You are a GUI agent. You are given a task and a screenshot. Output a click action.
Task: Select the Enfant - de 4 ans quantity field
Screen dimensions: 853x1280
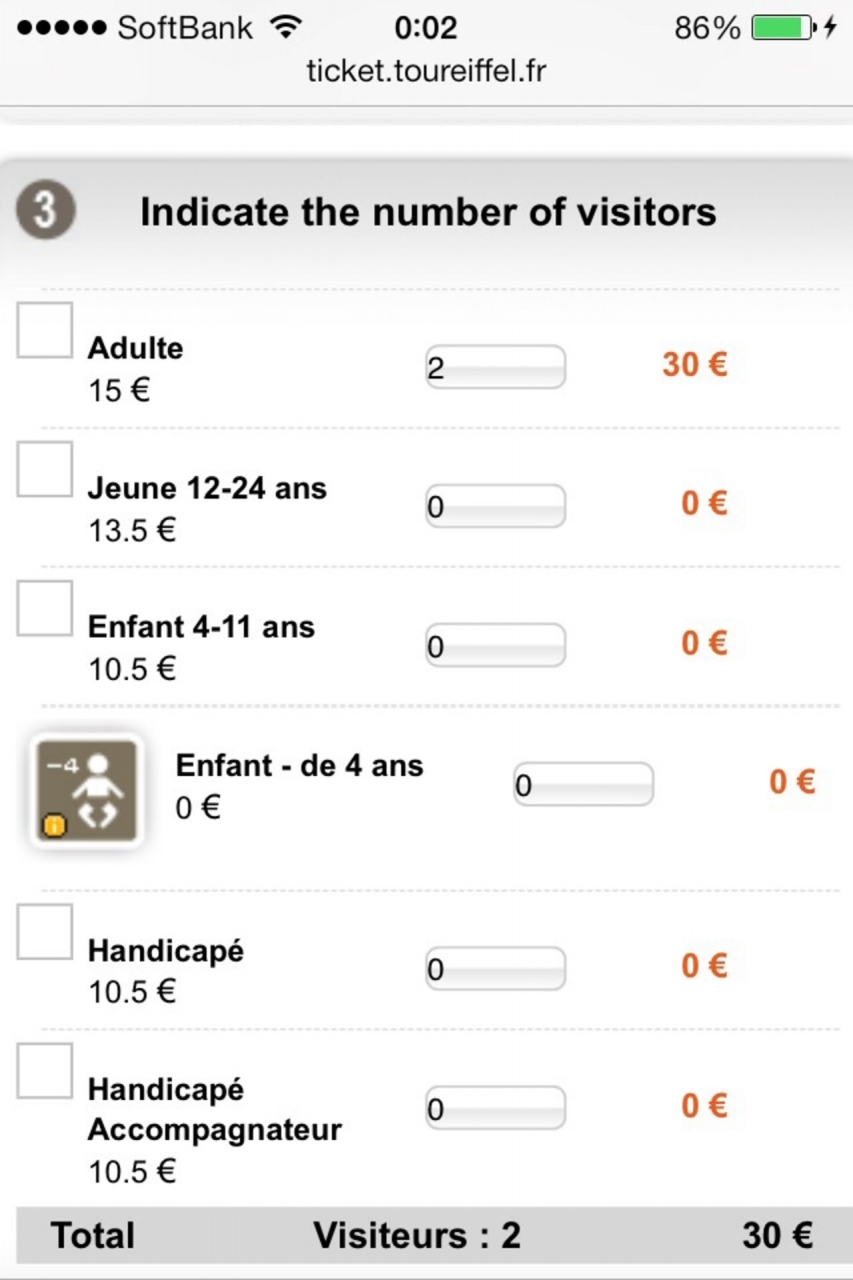point(583,785)
